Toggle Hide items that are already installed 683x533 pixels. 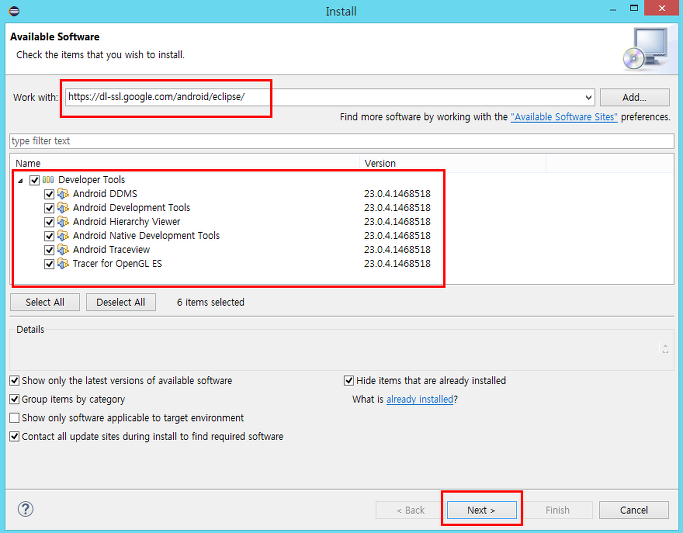tap(349, 381)
